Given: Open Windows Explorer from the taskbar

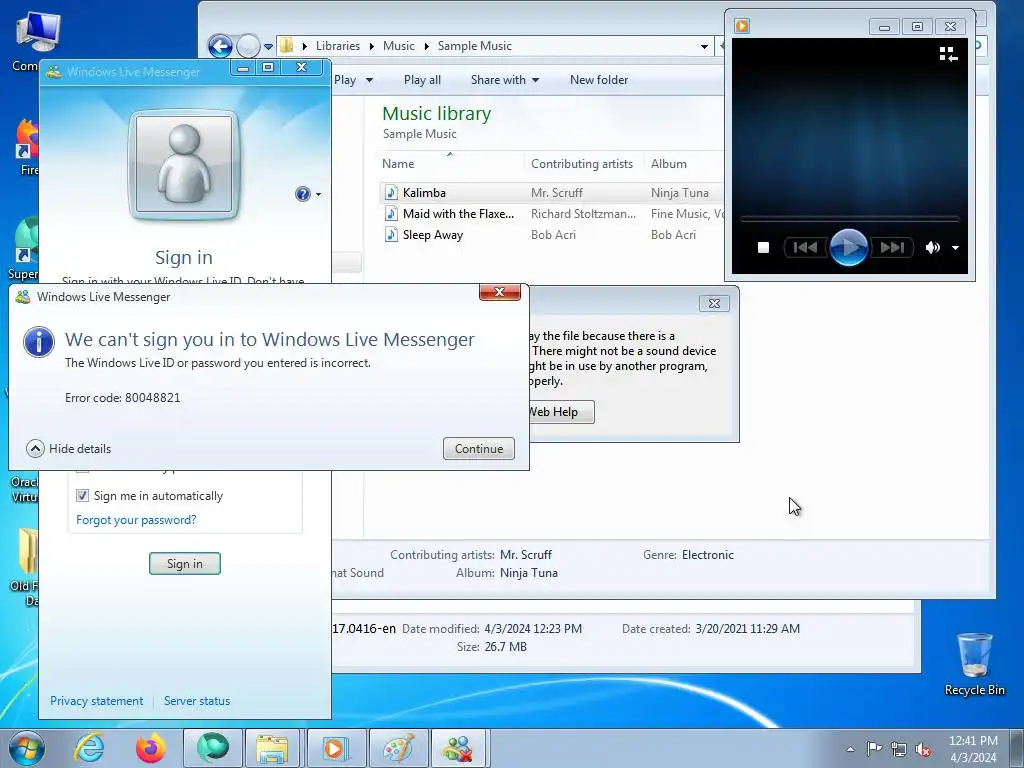Looking at the screenshot, I should click(x=272, y=748).
